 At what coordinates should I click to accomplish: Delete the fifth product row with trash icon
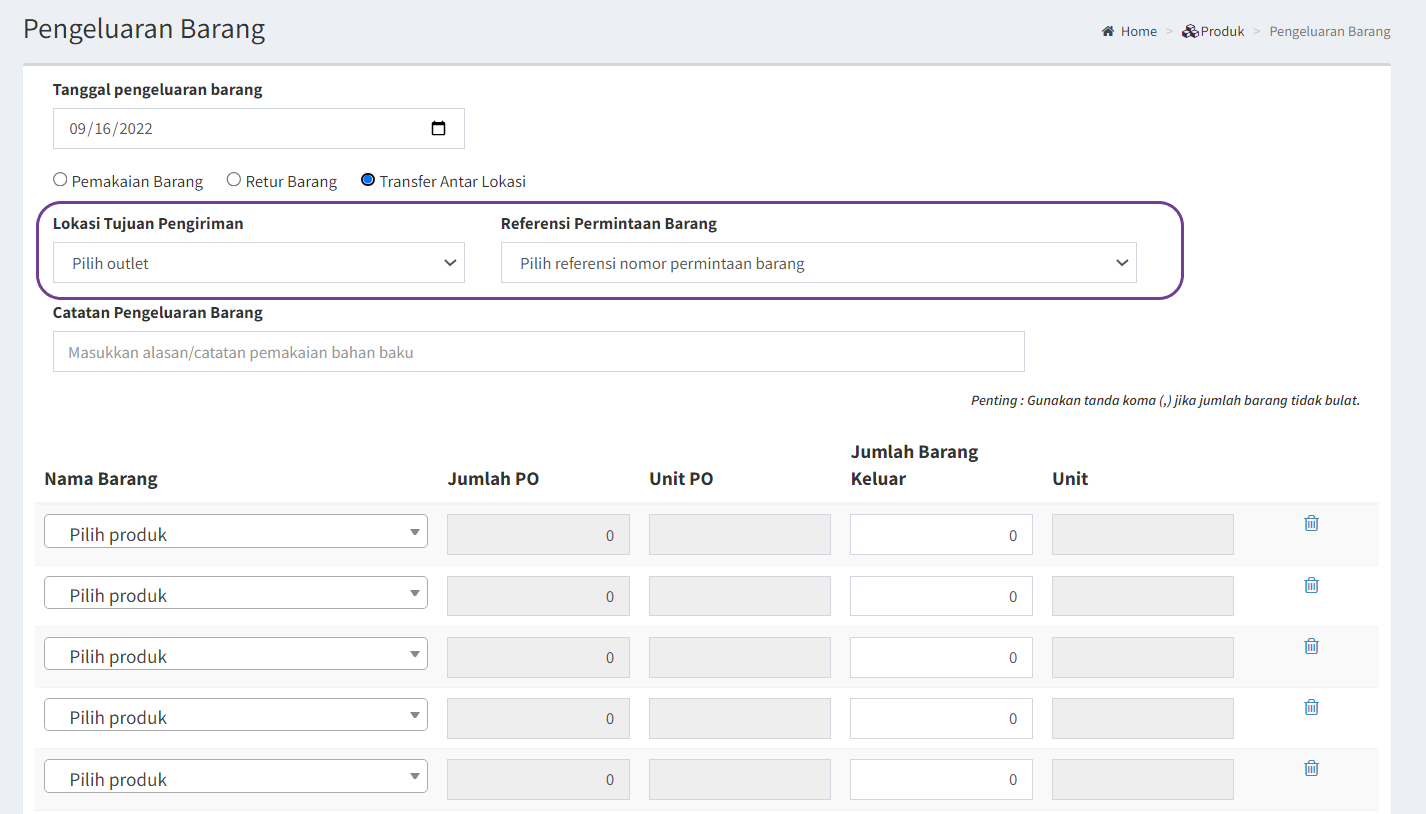point(1311,768)
